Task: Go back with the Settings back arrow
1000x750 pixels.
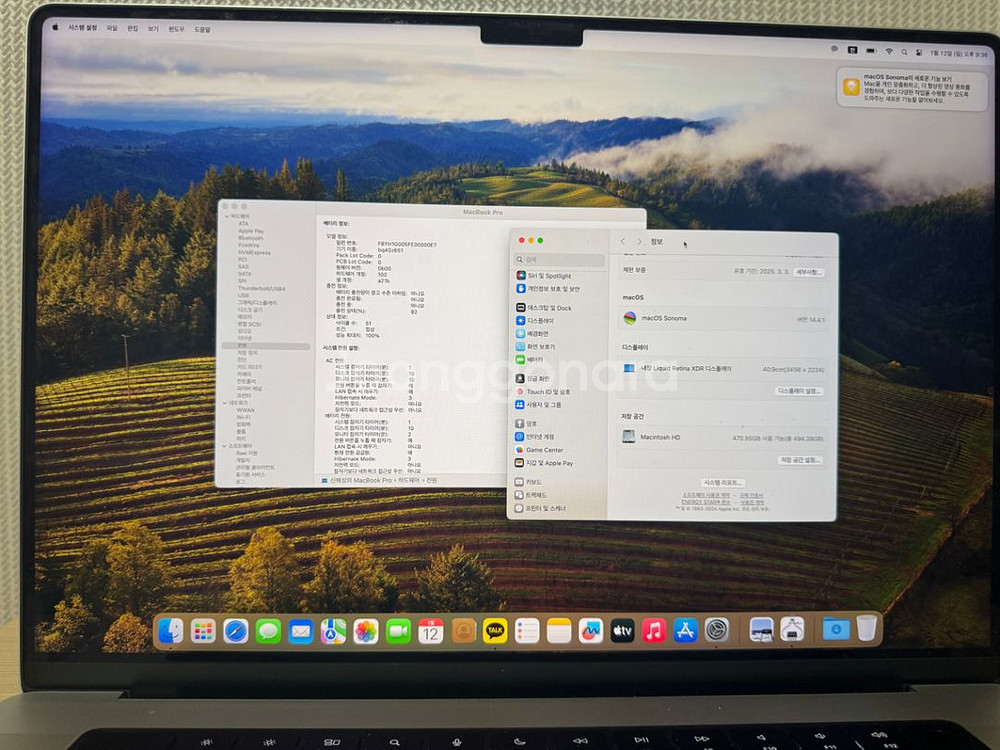Action: tap(623, 241)
